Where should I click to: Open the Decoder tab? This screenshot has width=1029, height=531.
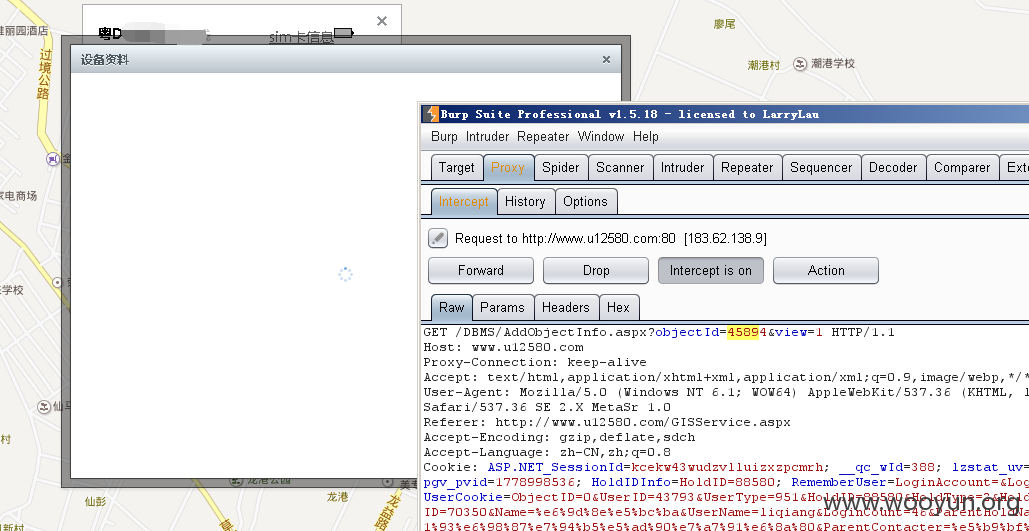point(893,167)
